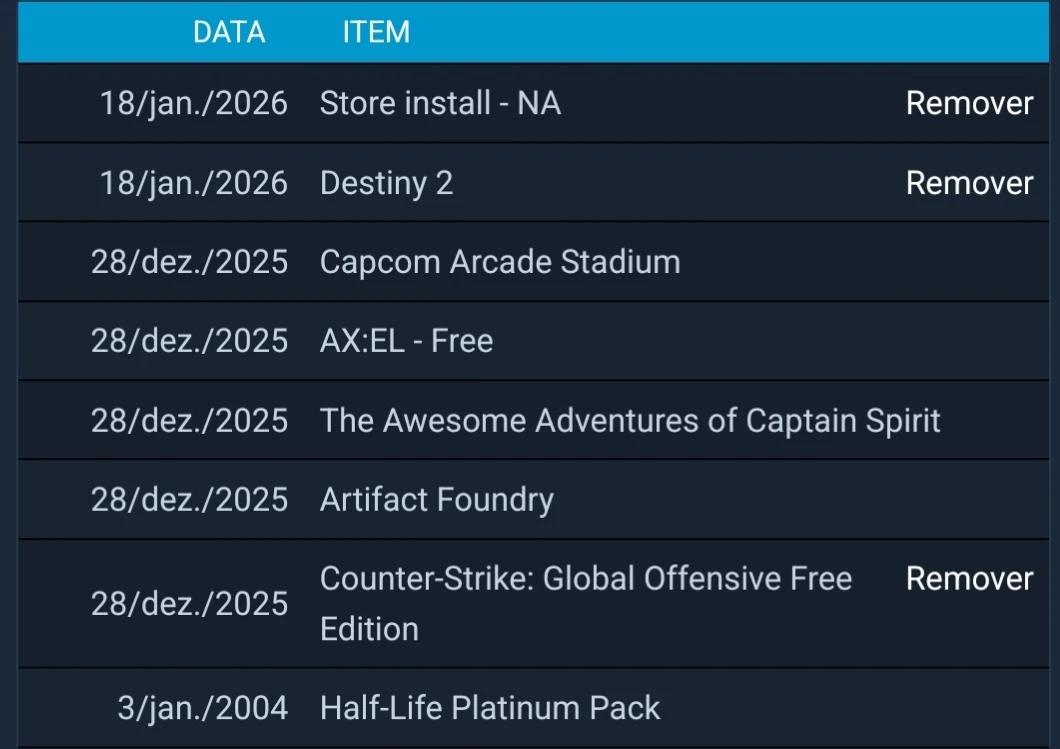Click the AX:EL - Free entry

click(x=406, y=341)
